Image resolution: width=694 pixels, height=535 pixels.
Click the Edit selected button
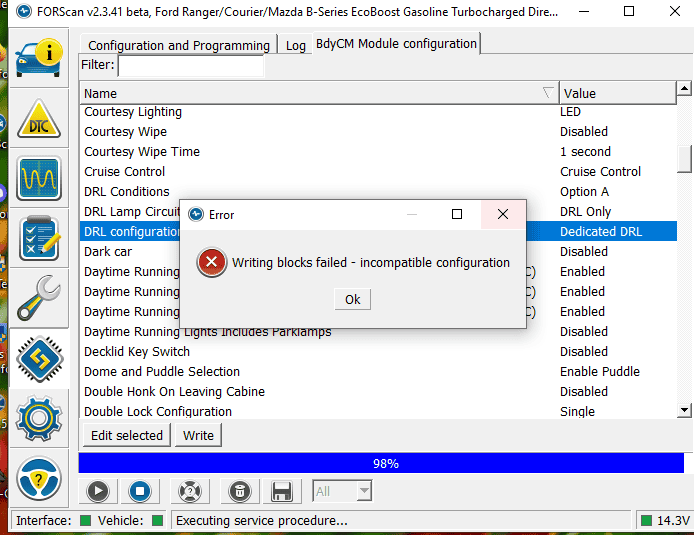coord(127,435)
